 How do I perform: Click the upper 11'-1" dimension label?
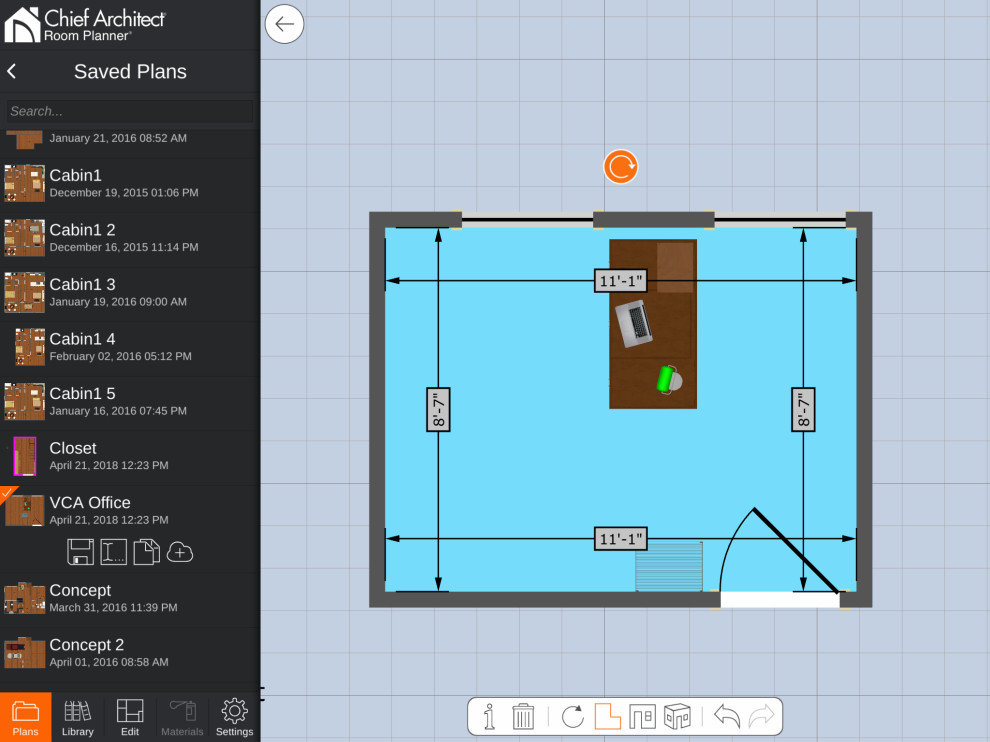pyautogui.click(x=621, y=280)
